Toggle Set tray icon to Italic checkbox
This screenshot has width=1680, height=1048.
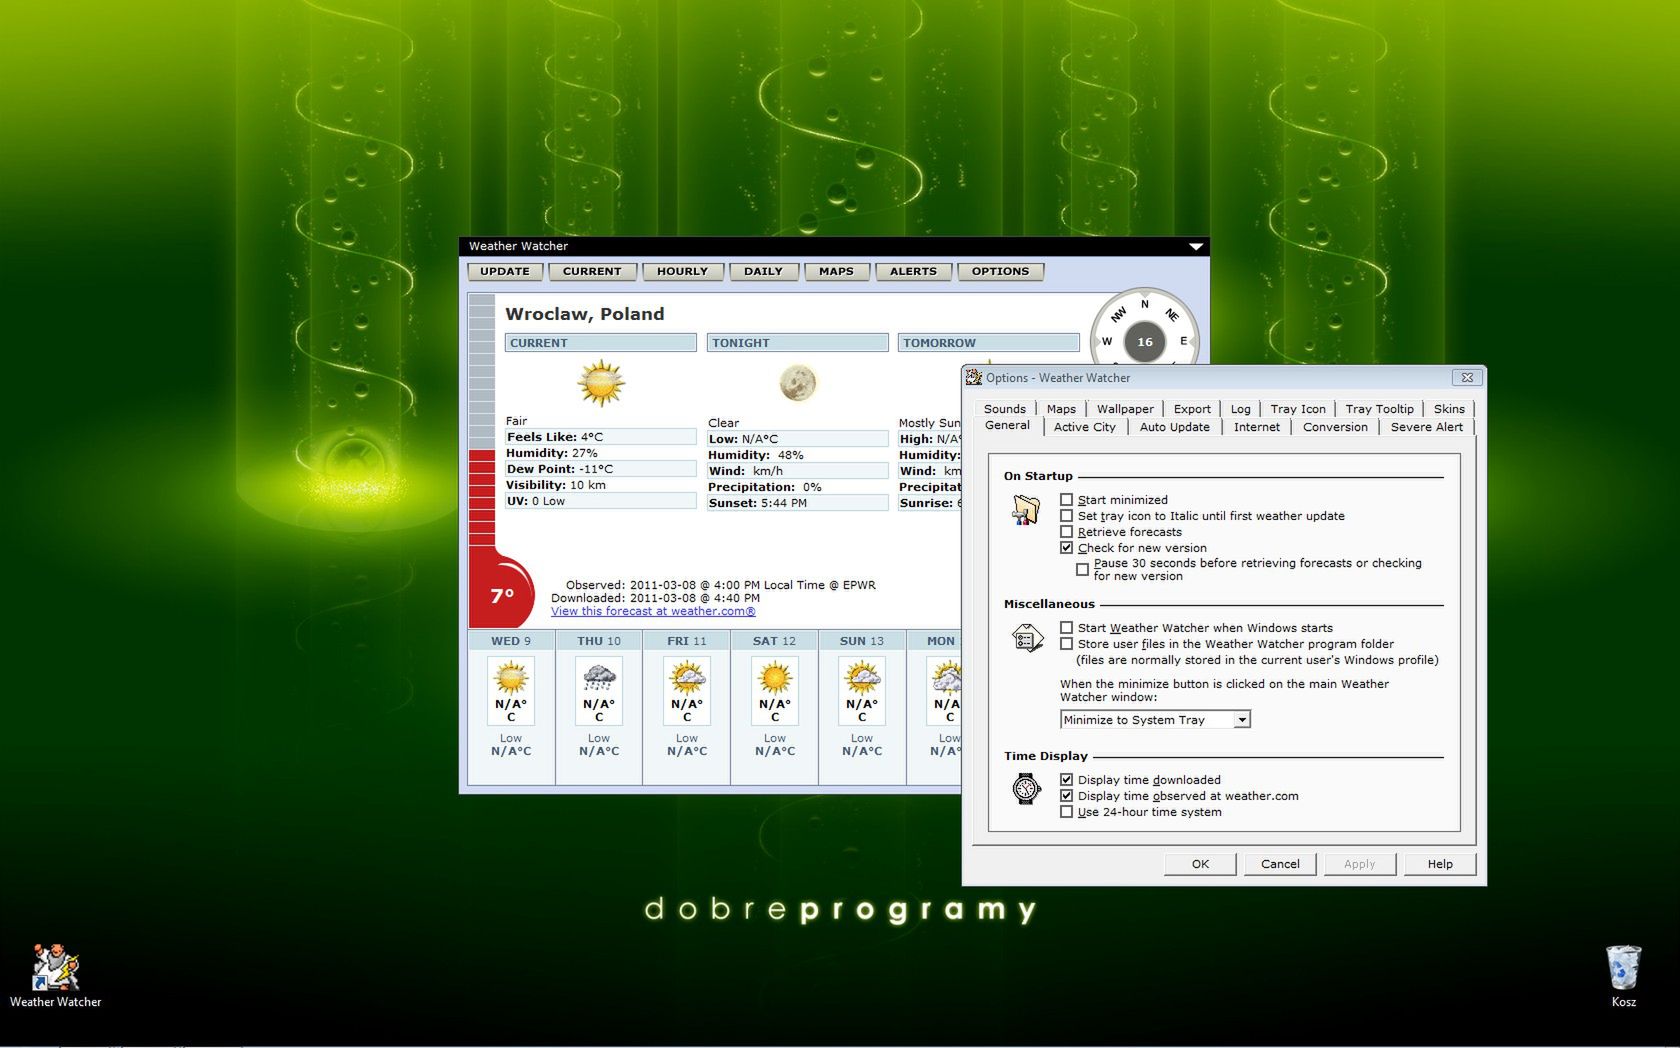tap(1066, 516)
